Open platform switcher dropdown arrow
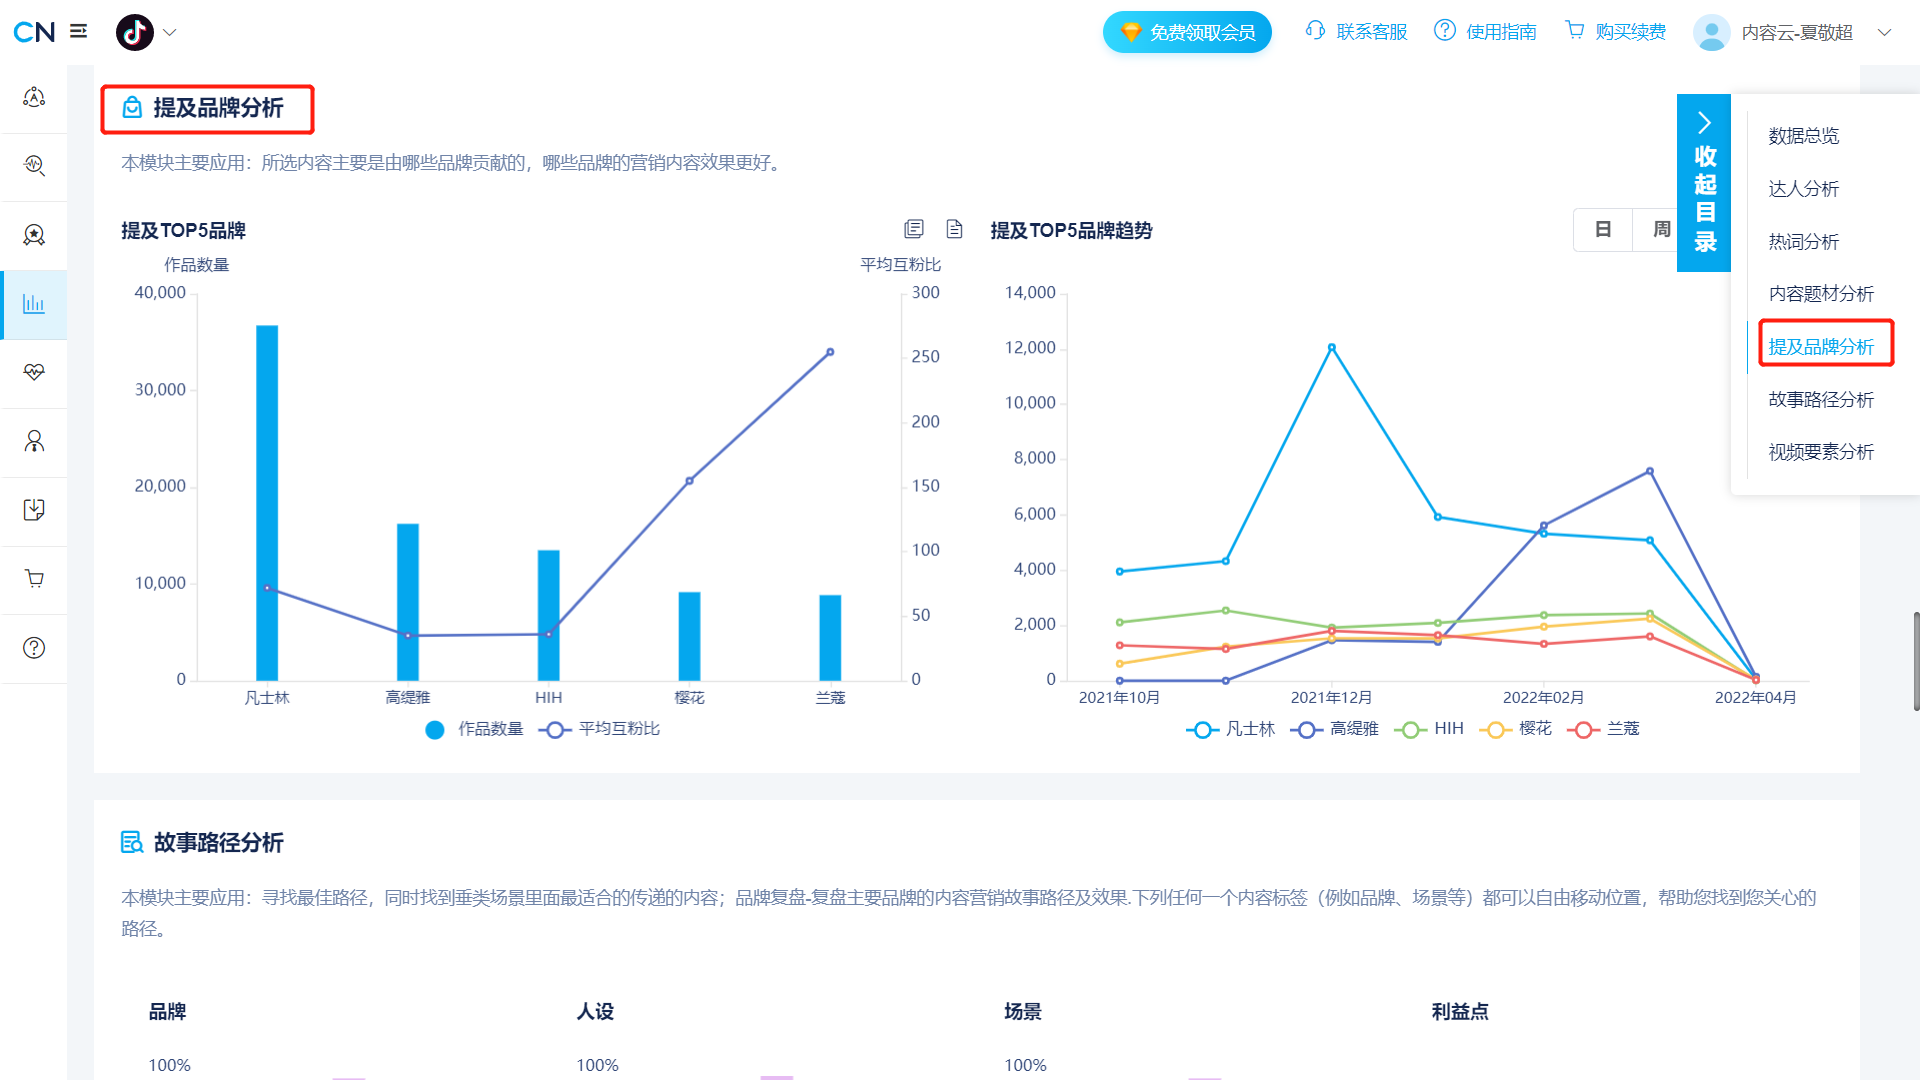1920x1080 pixels. pyautogui.click(x=170, y=32)
